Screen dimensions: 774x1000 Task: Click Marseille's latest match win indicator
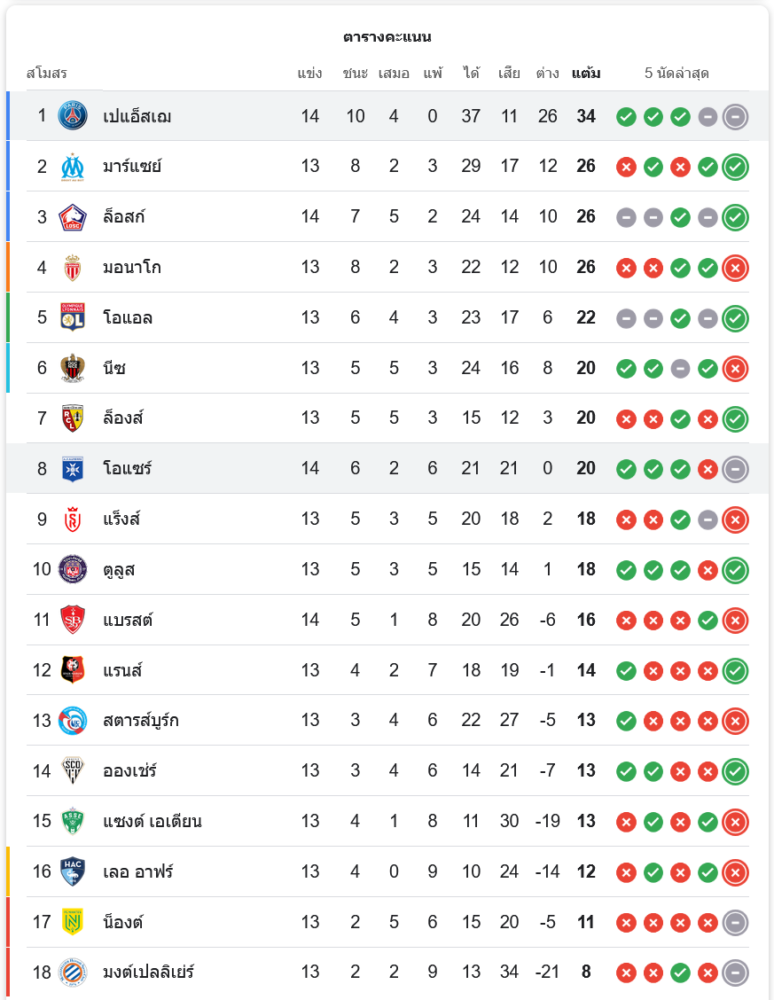point(735,167)
